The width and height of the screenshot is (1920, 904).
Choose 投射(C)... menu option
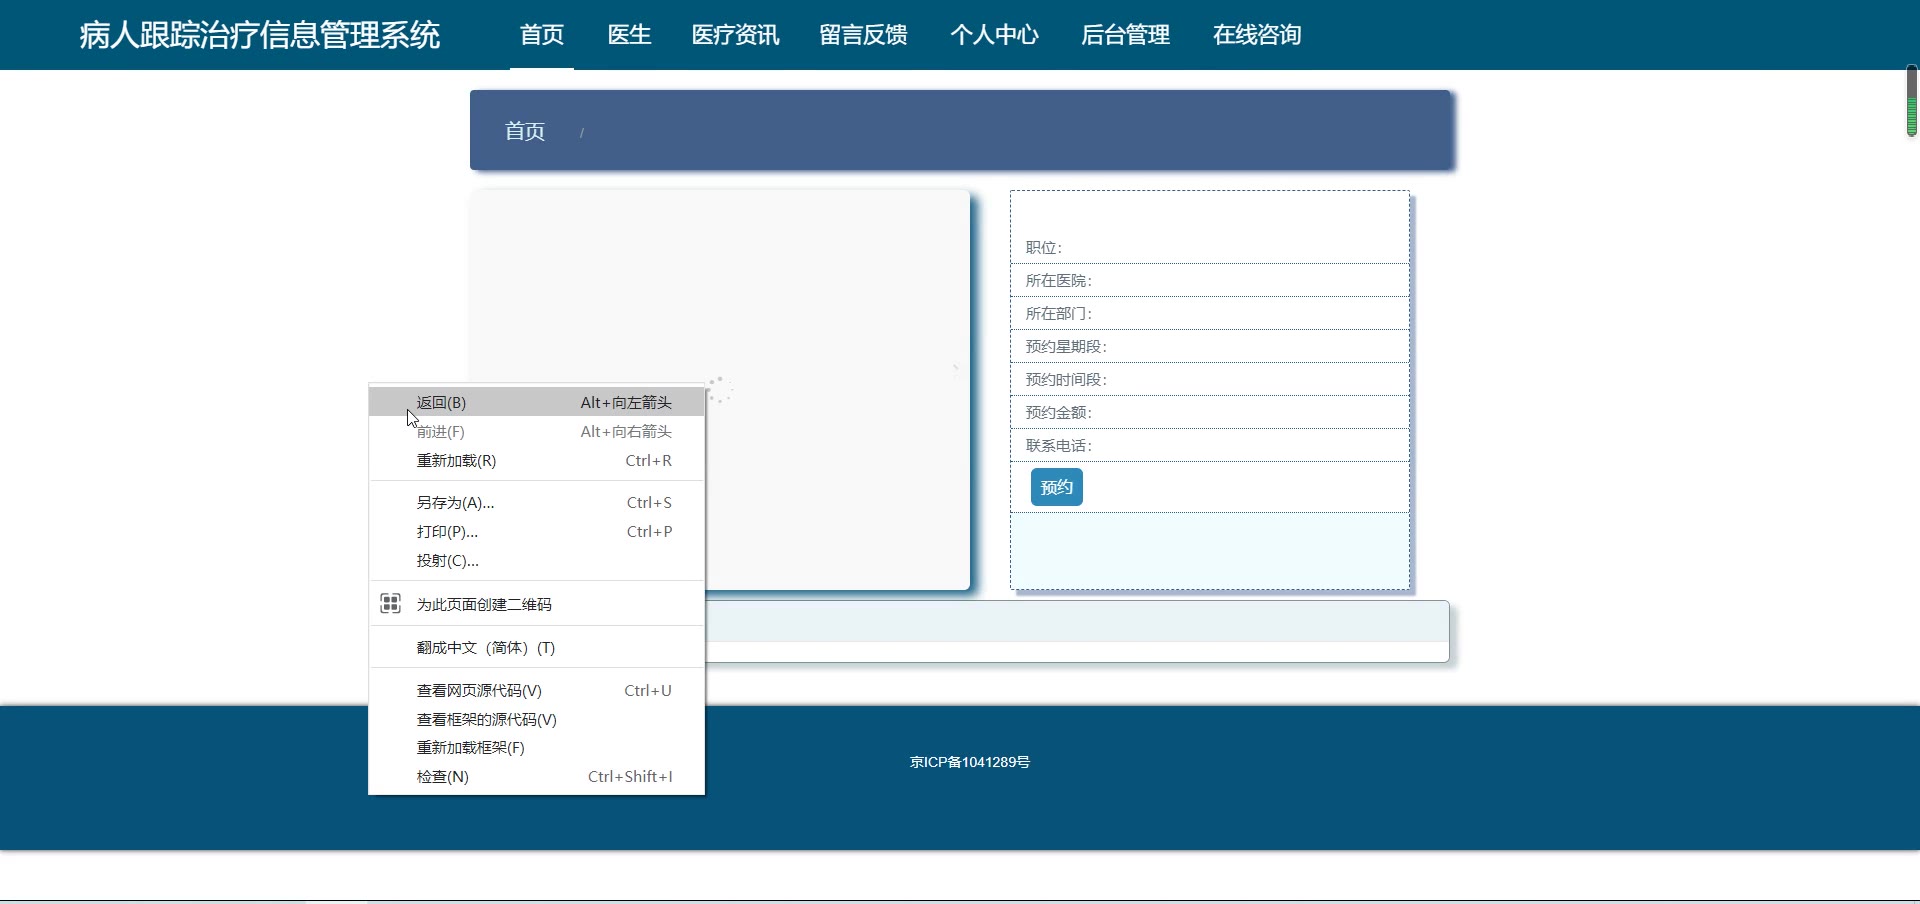point(447,561)
